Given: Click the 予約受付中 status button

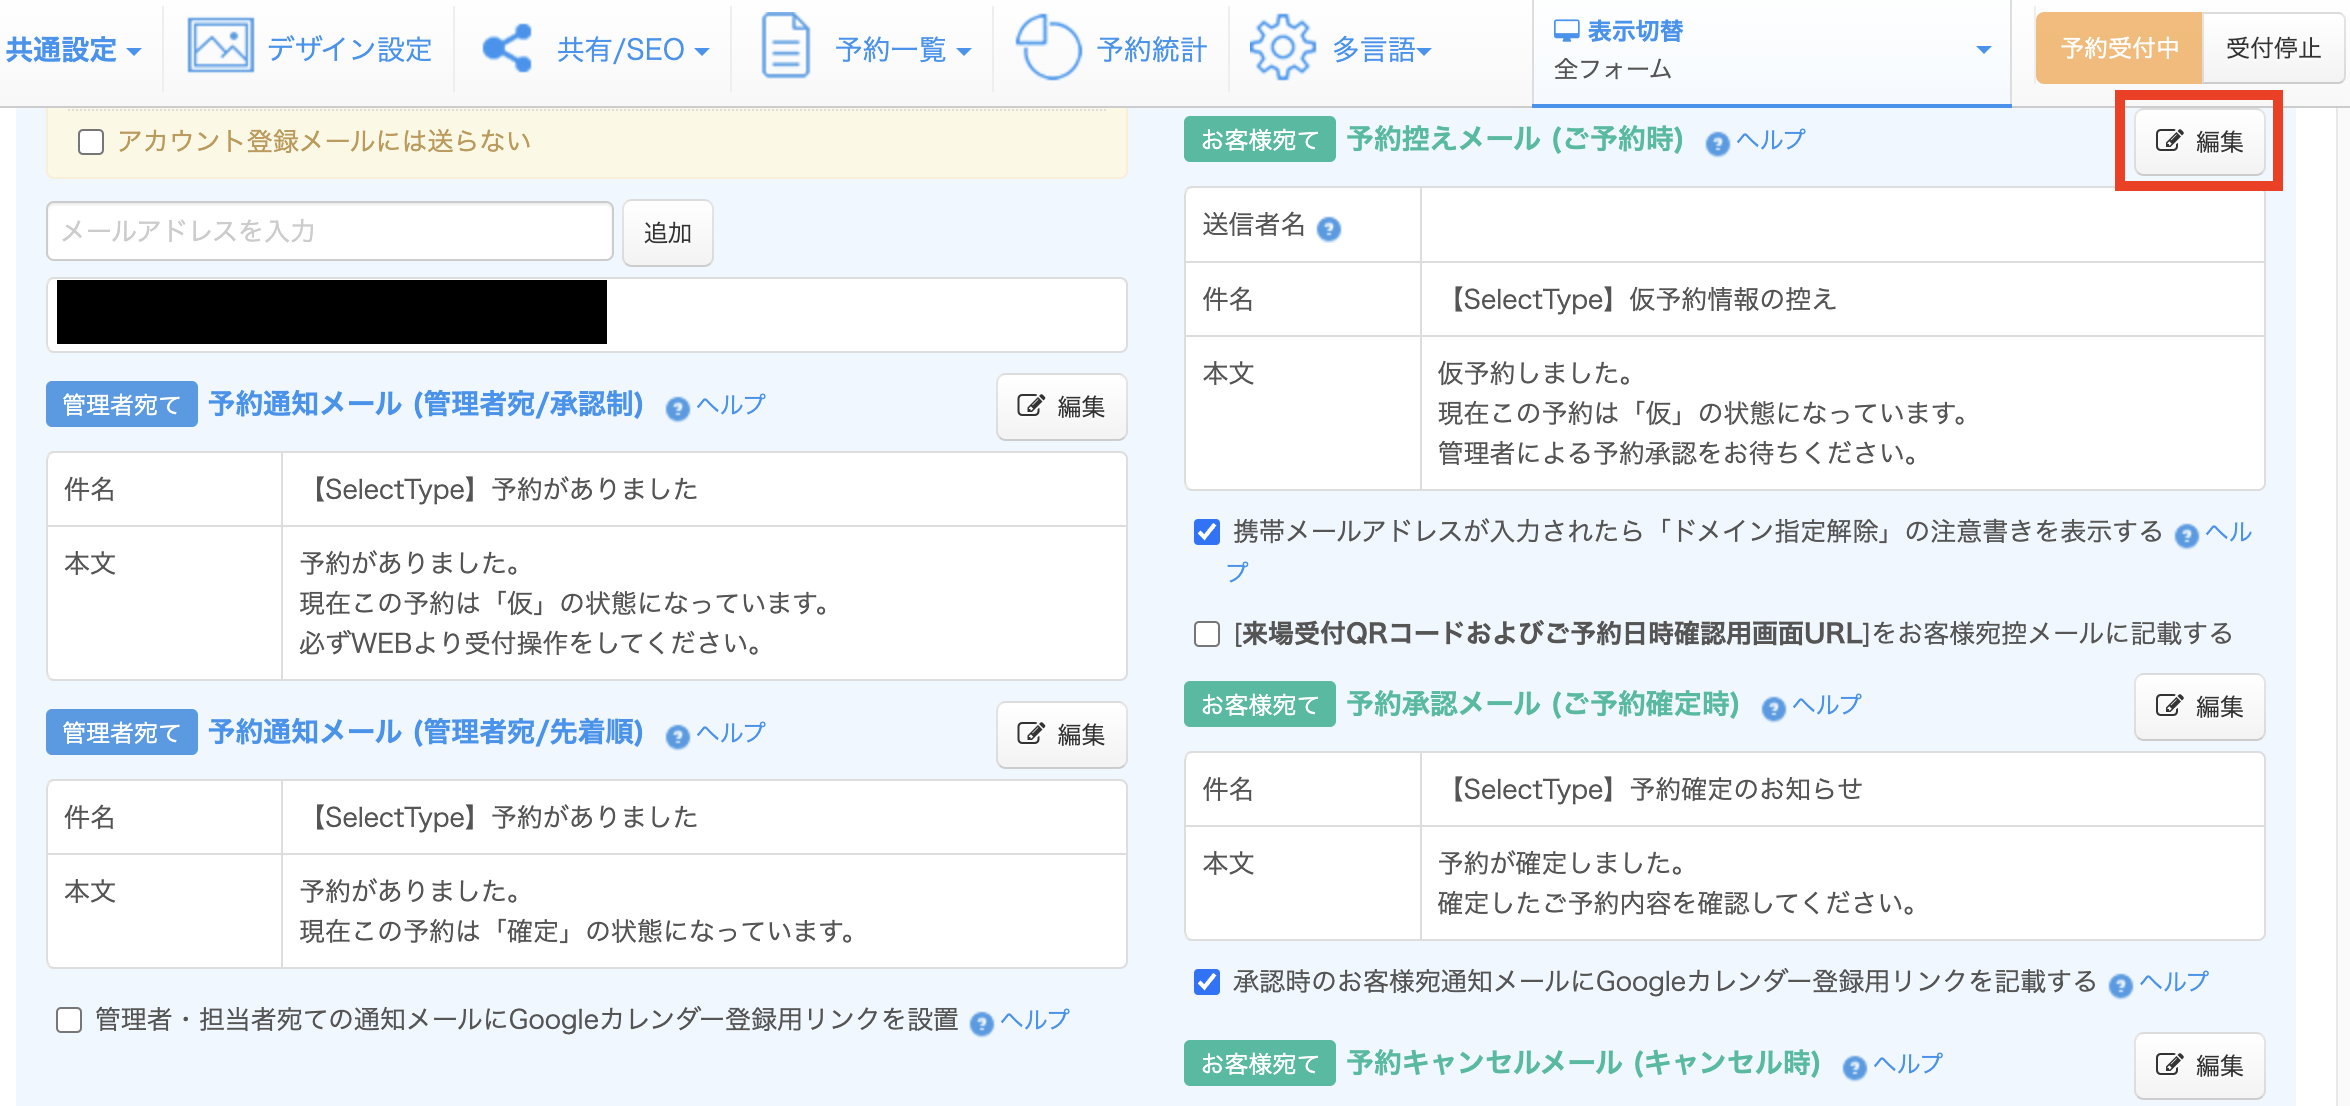Looking at the screenshot, I should pos(2119,48).
